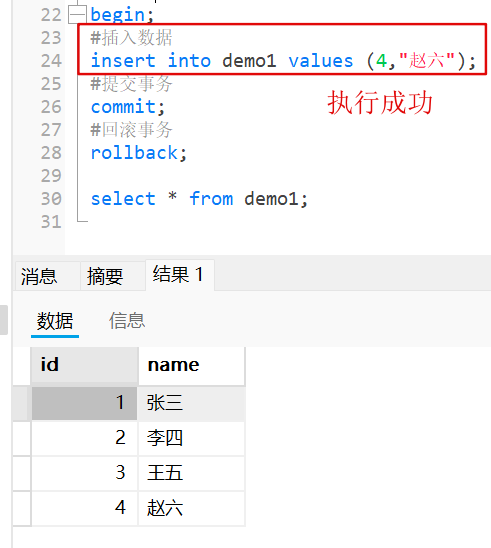Click the 李四 name cell
This screenshot has width=491, height=548.
(x=192, y=438)
